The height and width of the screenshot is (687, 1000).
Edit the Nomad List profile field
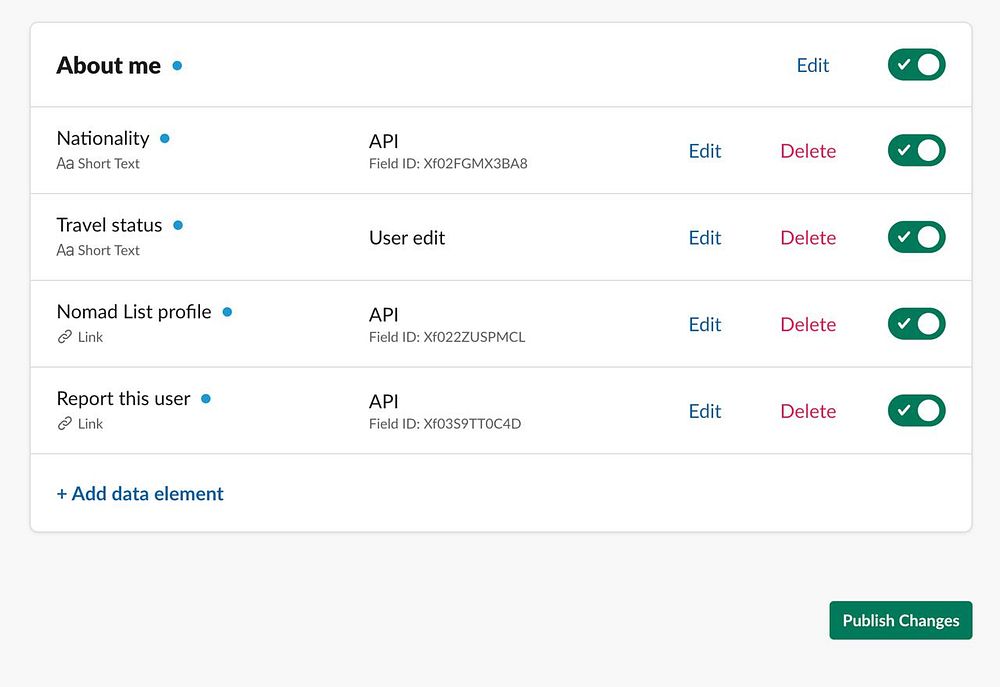pos(705,324)
